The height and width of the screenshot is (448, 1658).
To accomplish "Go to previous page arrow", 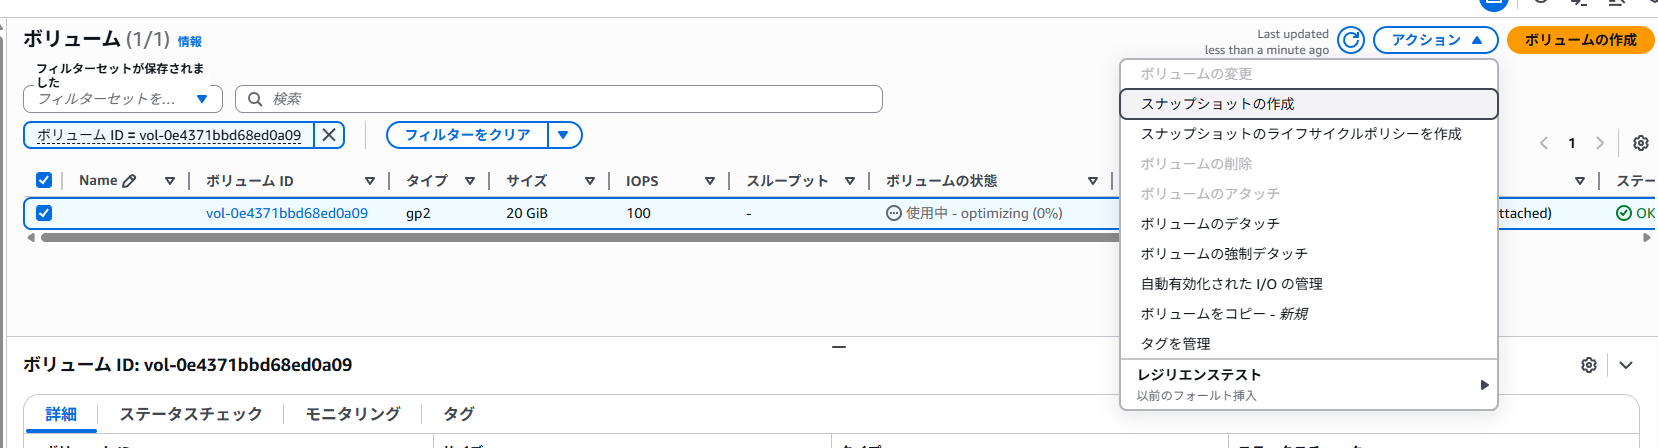I will 1544,143.
